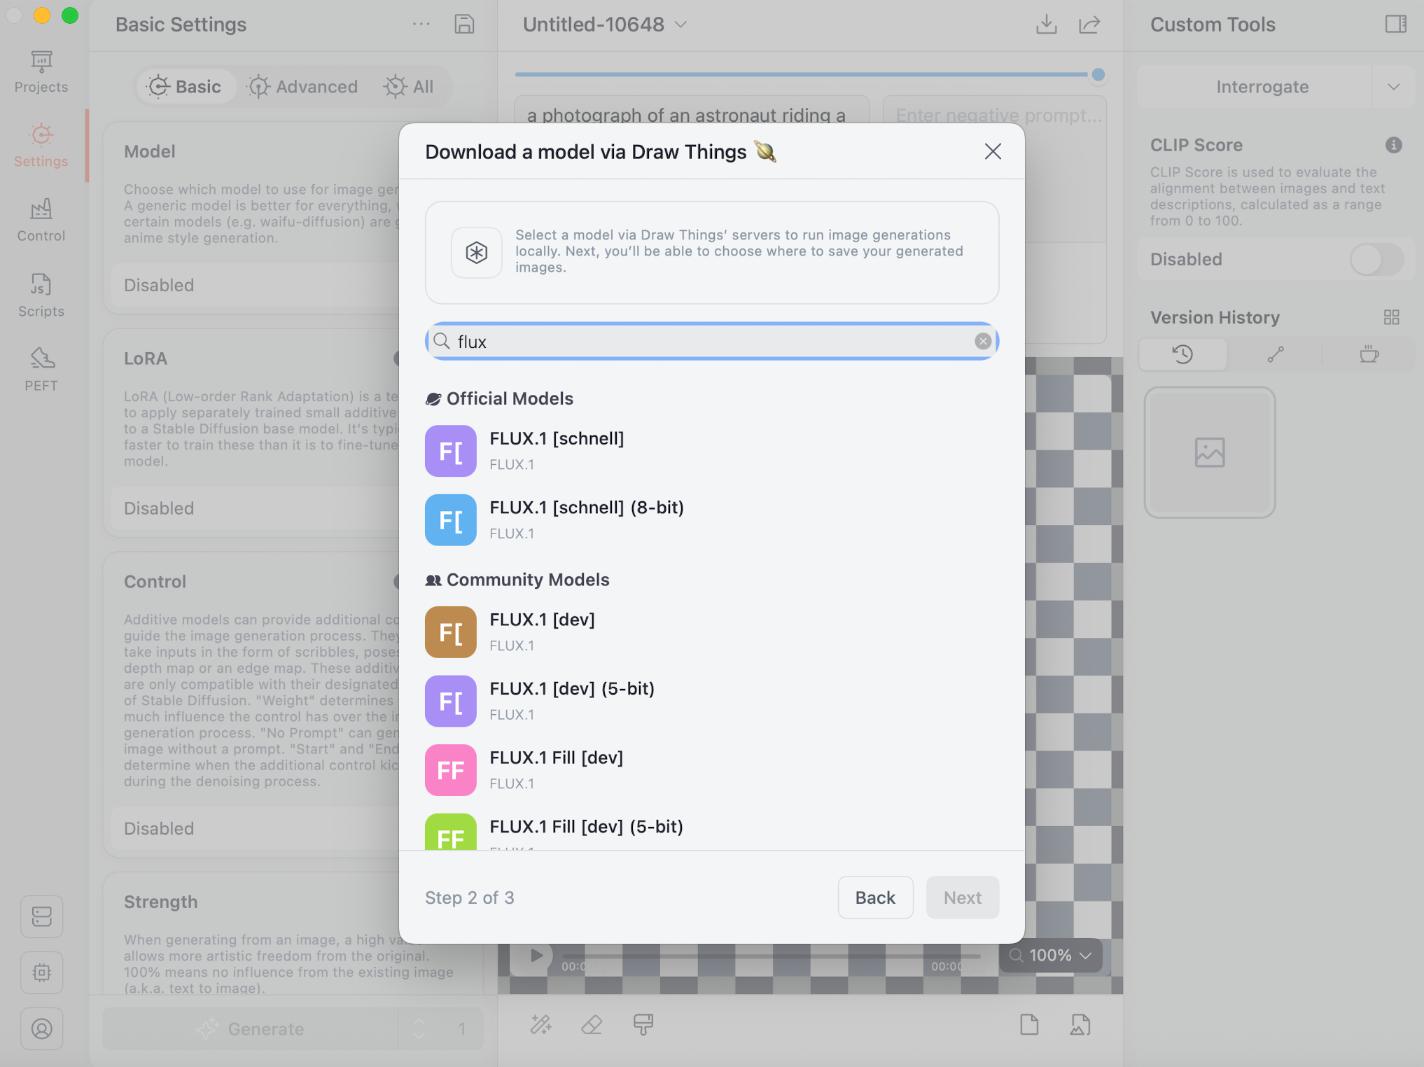Viewport: 1424px width, 1067px height.
Task: Click the new document icon below canvas
Action: point(1029,1024)
